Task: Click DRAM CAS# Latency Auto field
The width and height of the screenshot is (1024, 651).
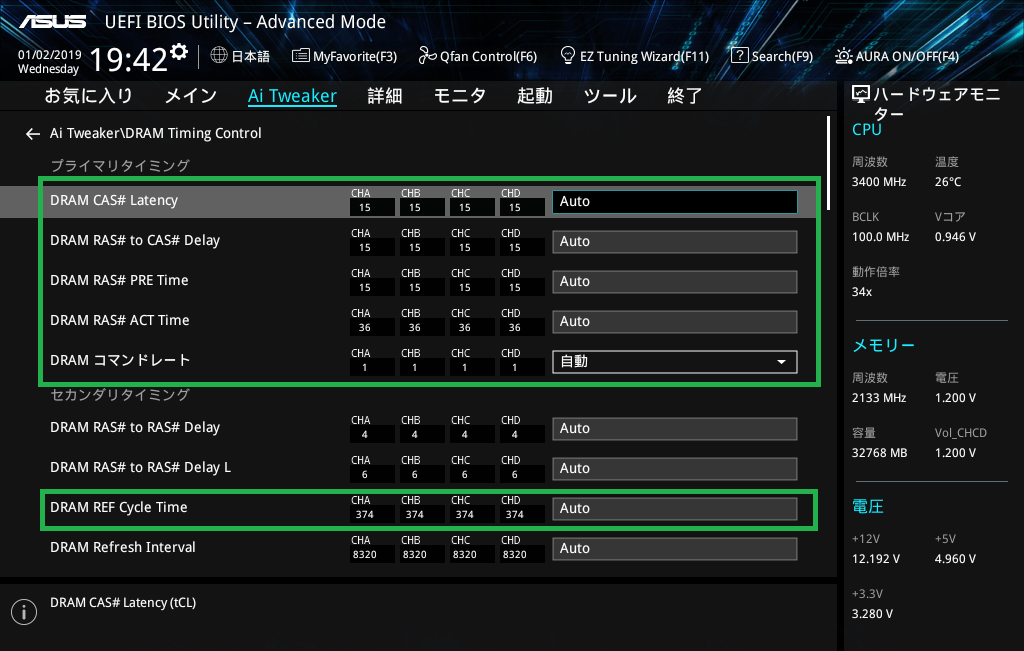Action: click(x=675, y=202)
